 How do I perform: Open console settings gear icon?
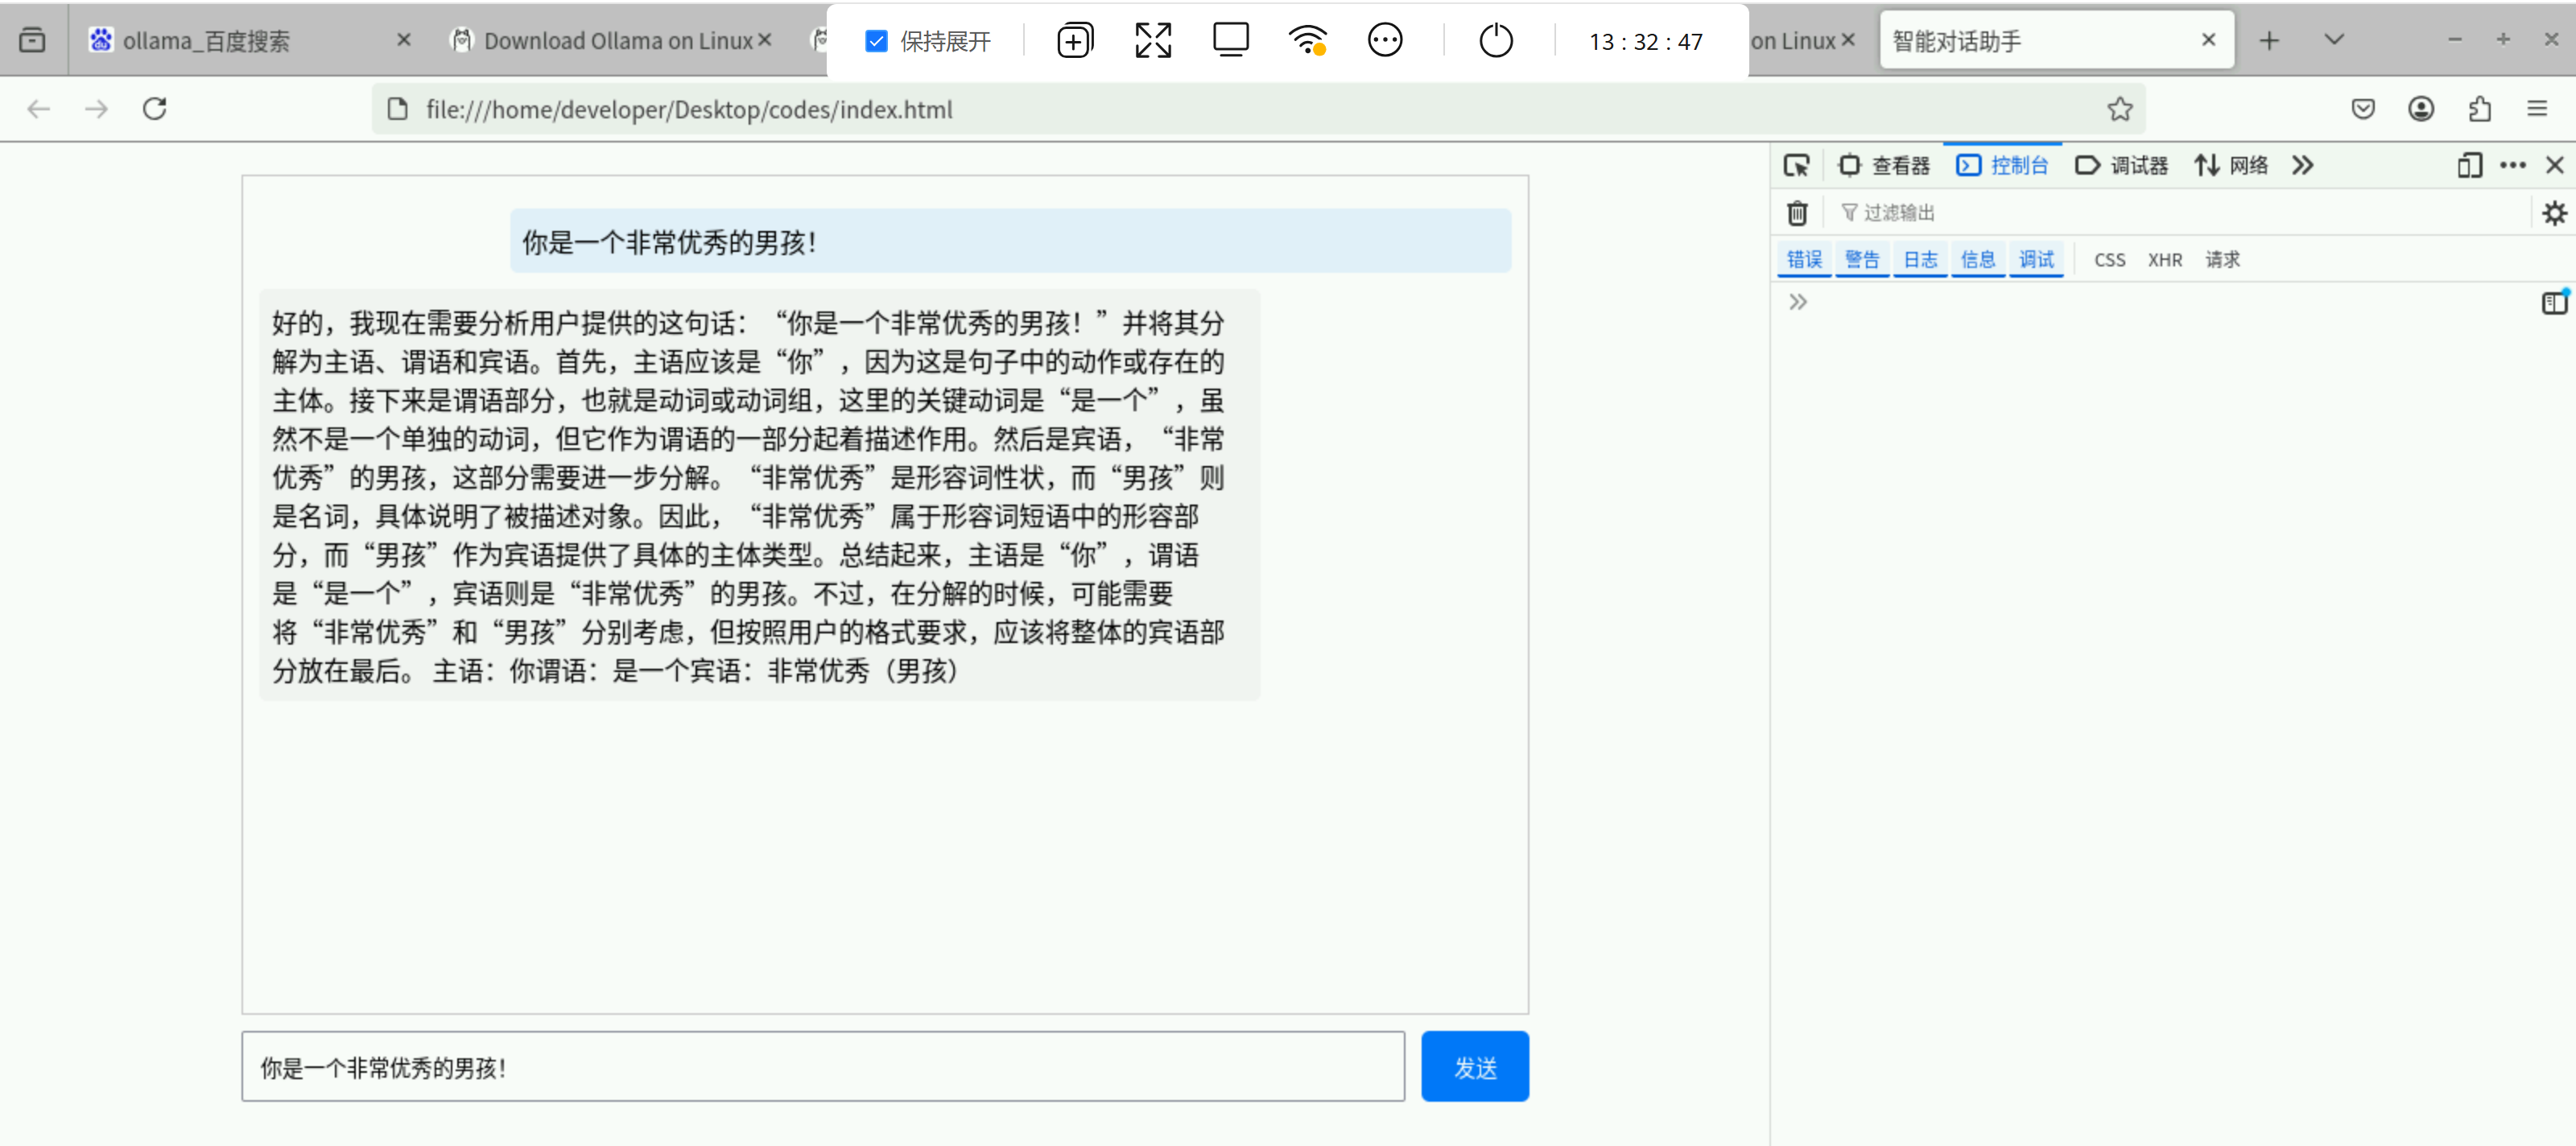coord(2553,213)
